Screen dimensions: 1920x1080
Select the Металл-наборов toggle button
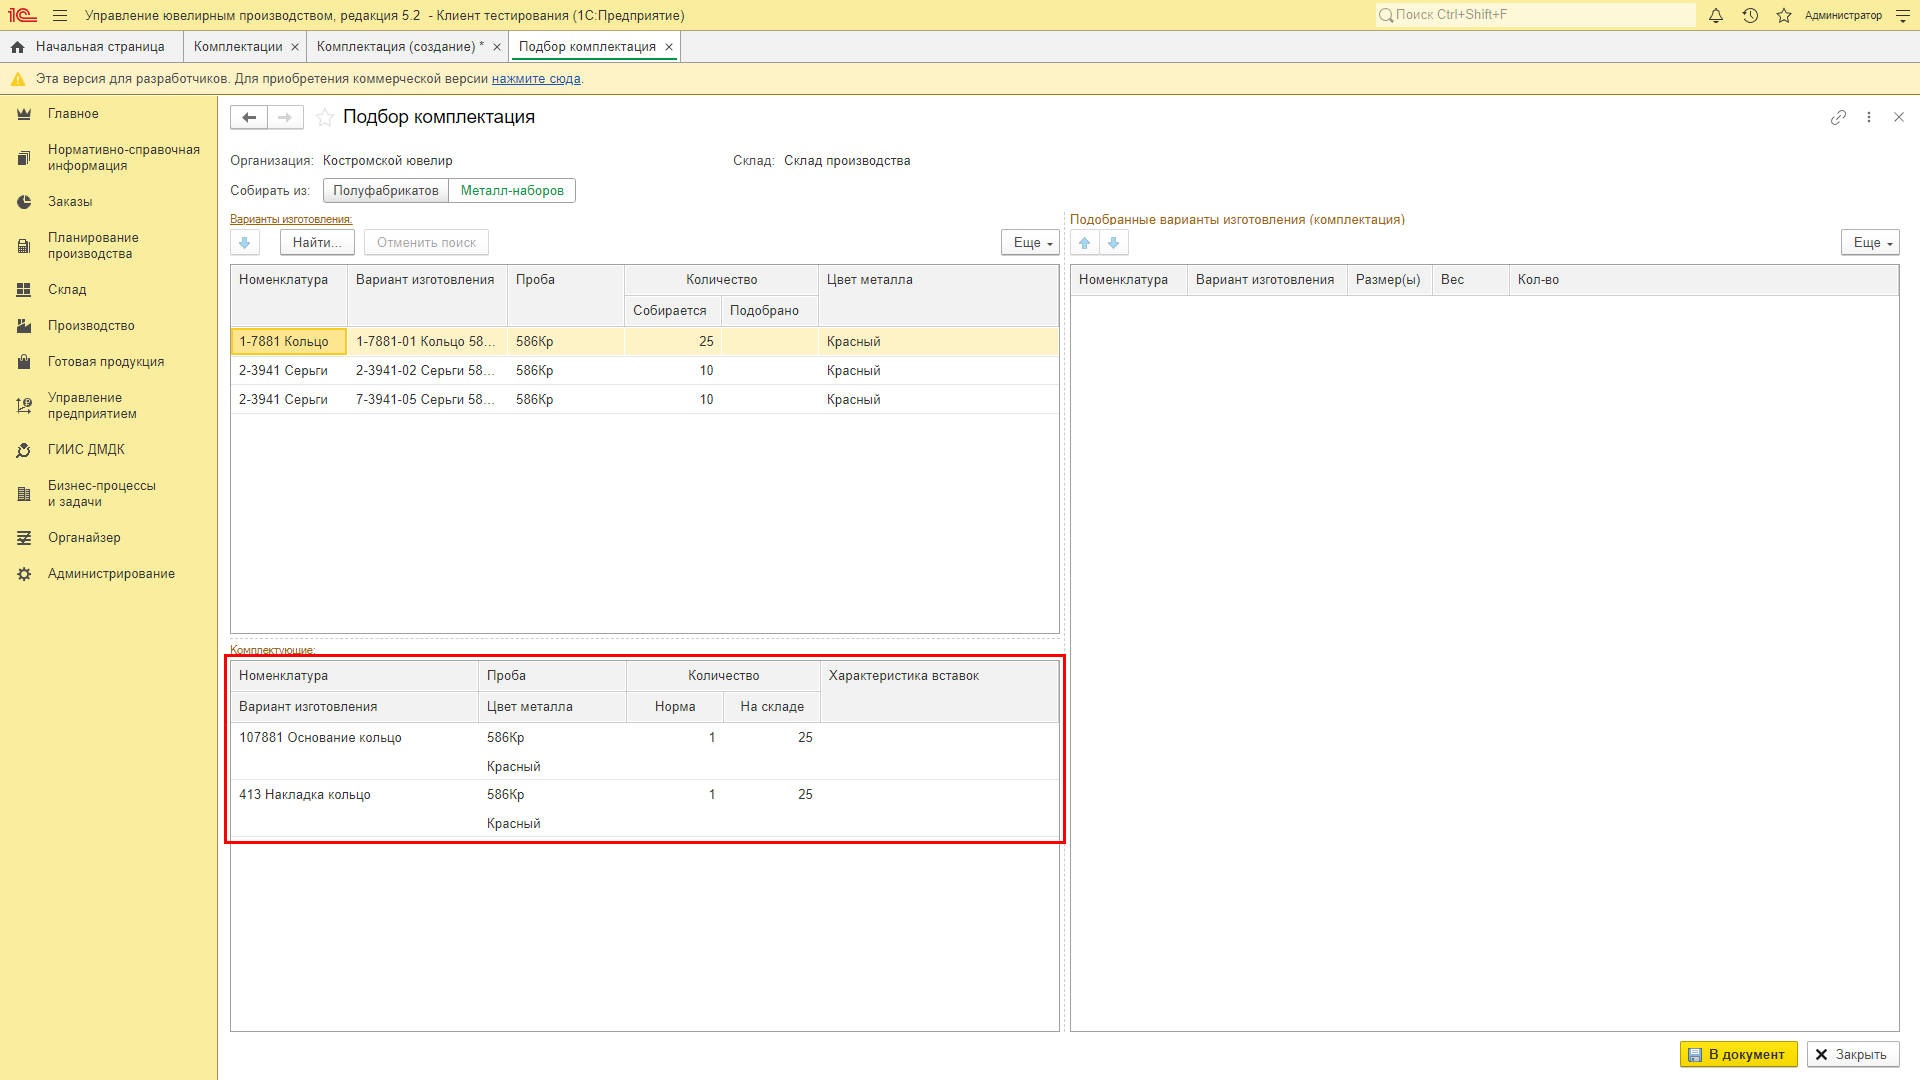point(512,190)
